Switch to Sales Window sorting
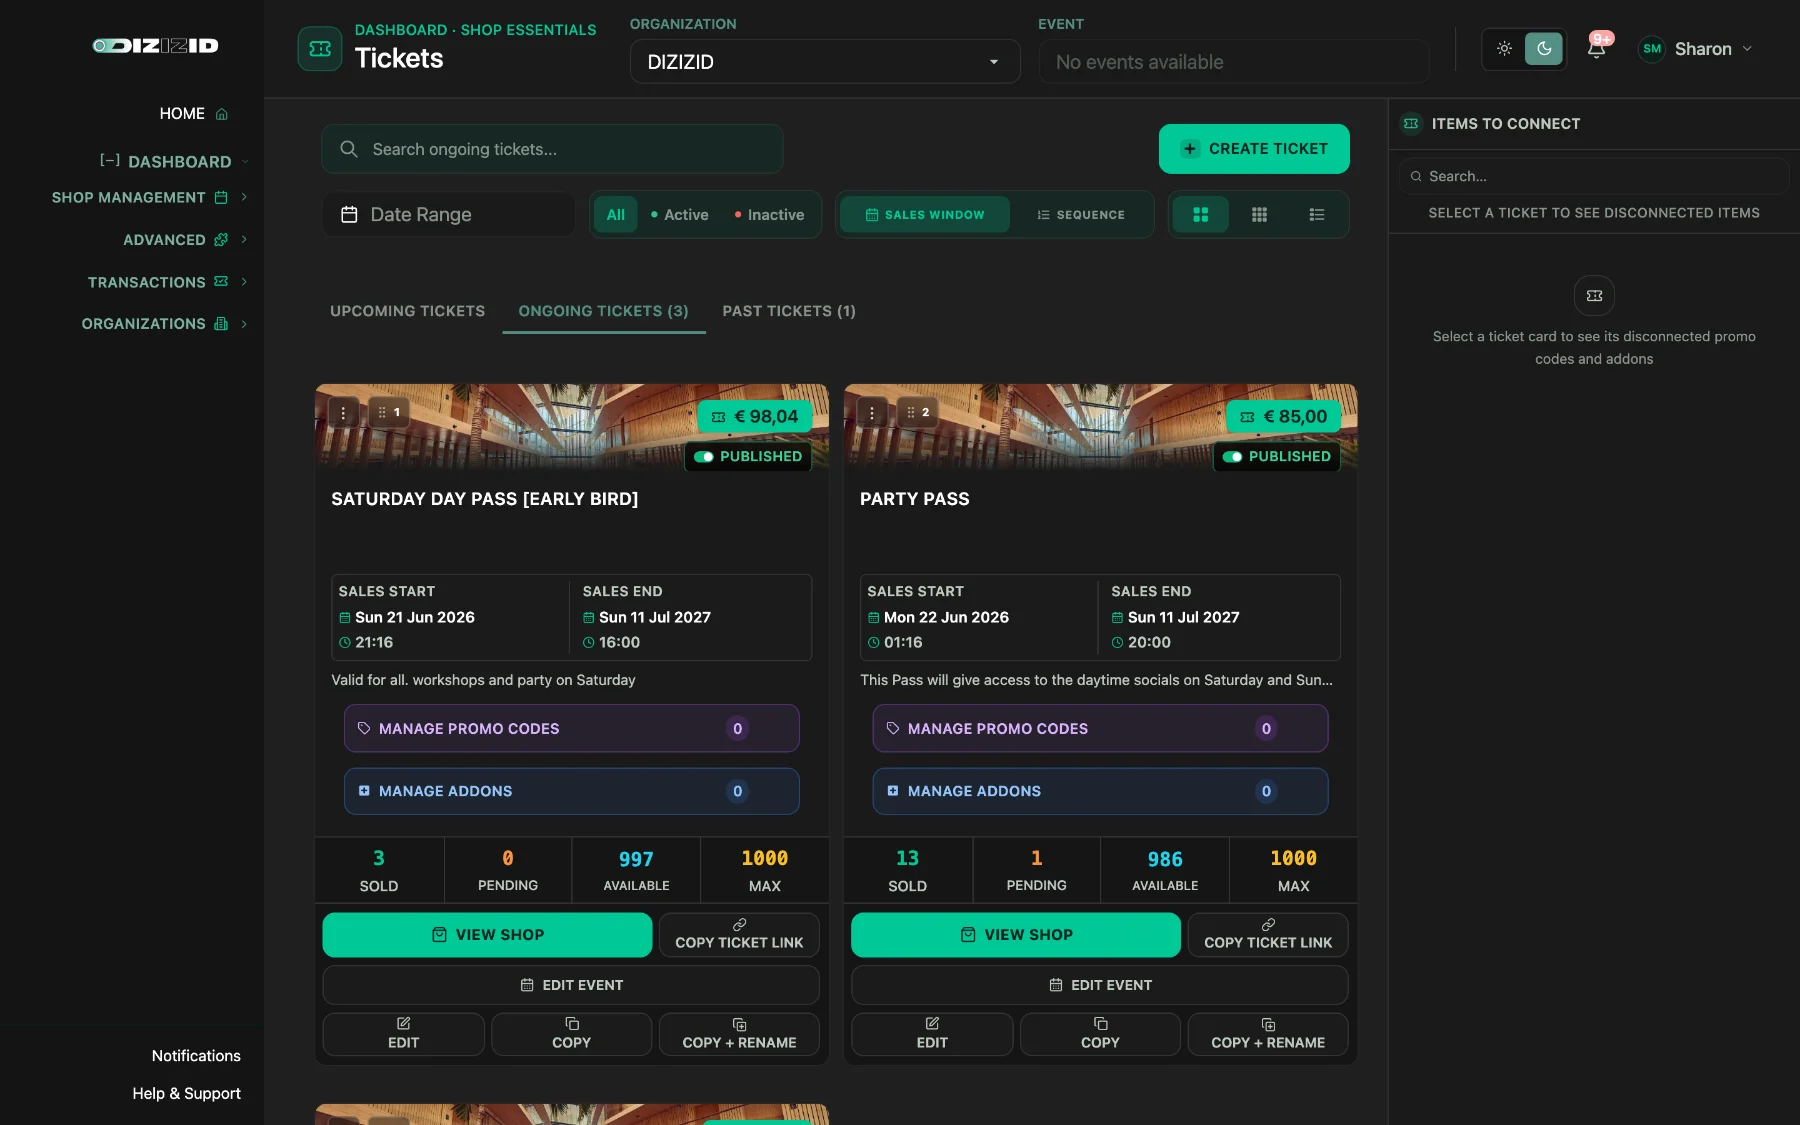 click(925, 214)
